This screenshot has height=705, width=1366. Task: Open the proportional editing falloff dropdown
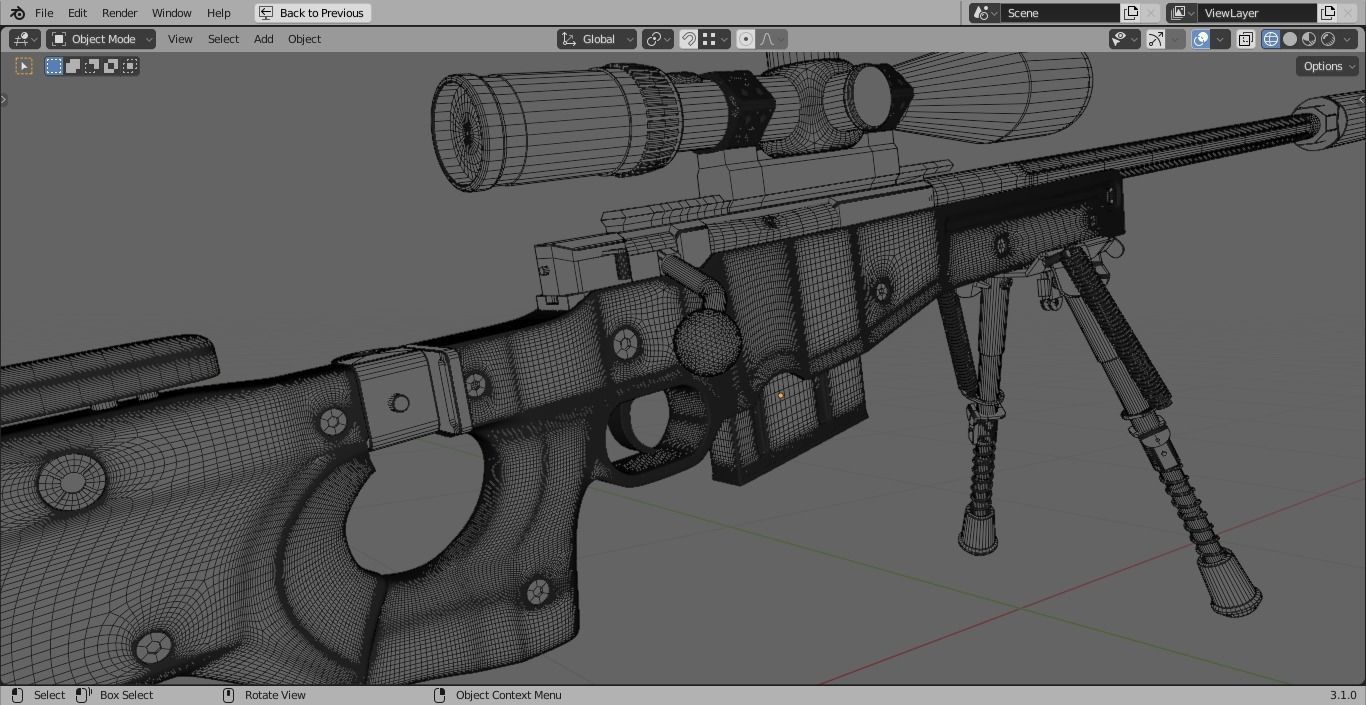[x=771, y=39]
